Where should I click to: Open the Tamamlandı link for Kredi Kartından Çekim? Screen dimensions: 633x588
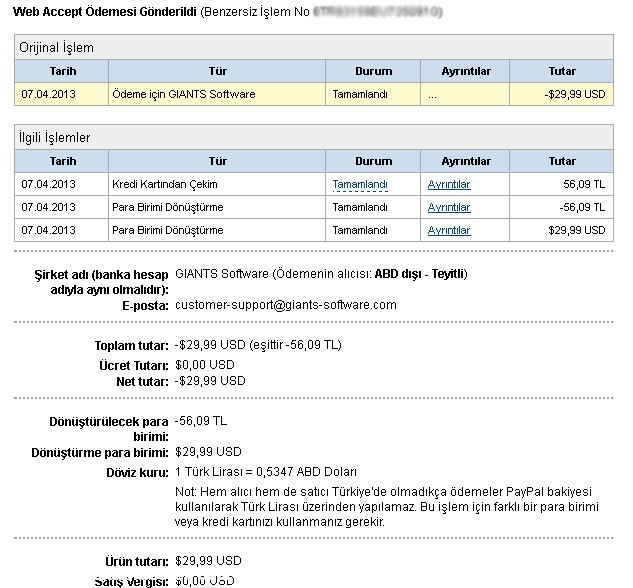click(x=359, y=184)
